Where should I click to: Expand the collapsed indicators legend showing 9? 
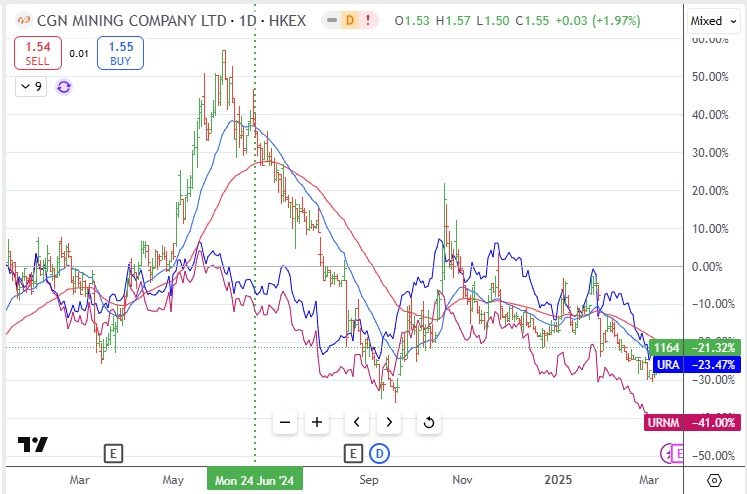point(31,87)
